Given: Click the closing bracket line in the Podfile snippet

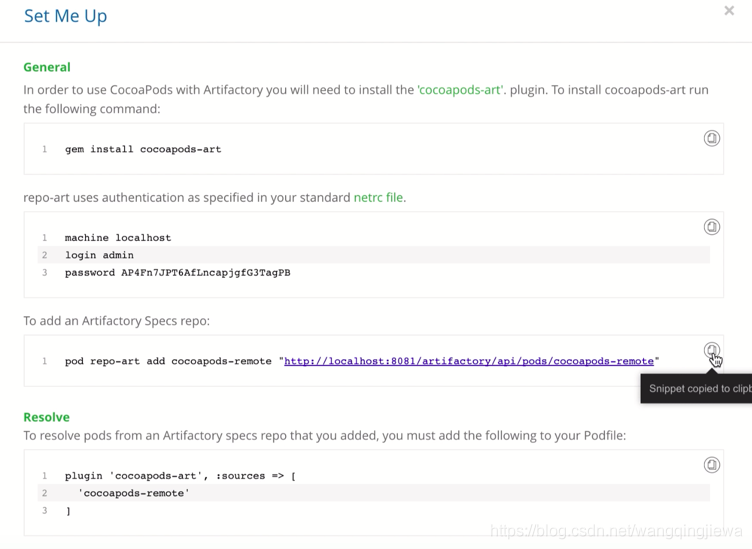Looking at the screenshot, I should pos(68,511).
